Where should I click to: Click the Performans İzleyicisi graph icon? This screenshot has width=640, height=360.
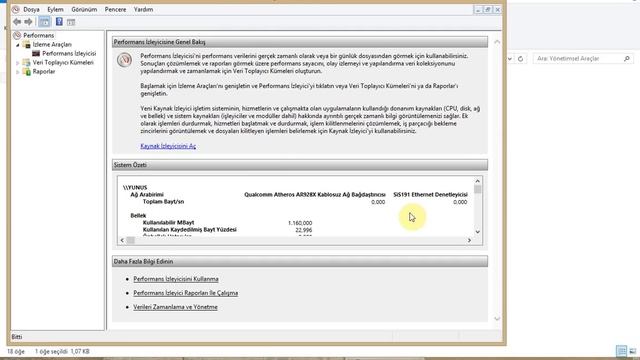pos(36,53)
